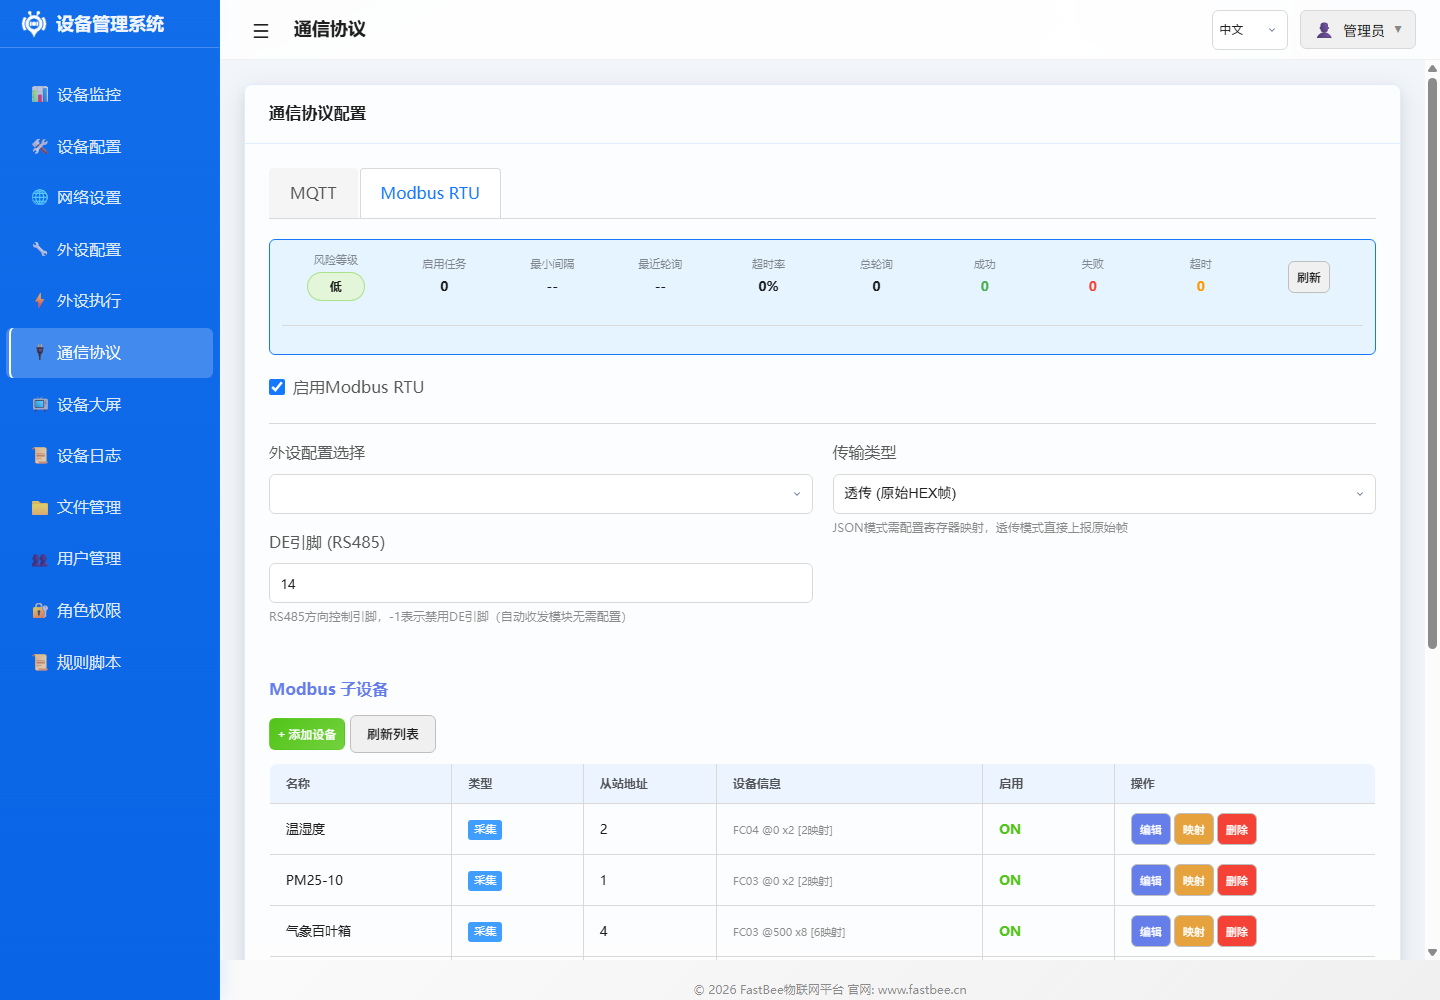Click the 设备大屏 monitor icon
Image resolution: width=1440 pixels, height=1000 pixels.
click(x=40, y=404)
